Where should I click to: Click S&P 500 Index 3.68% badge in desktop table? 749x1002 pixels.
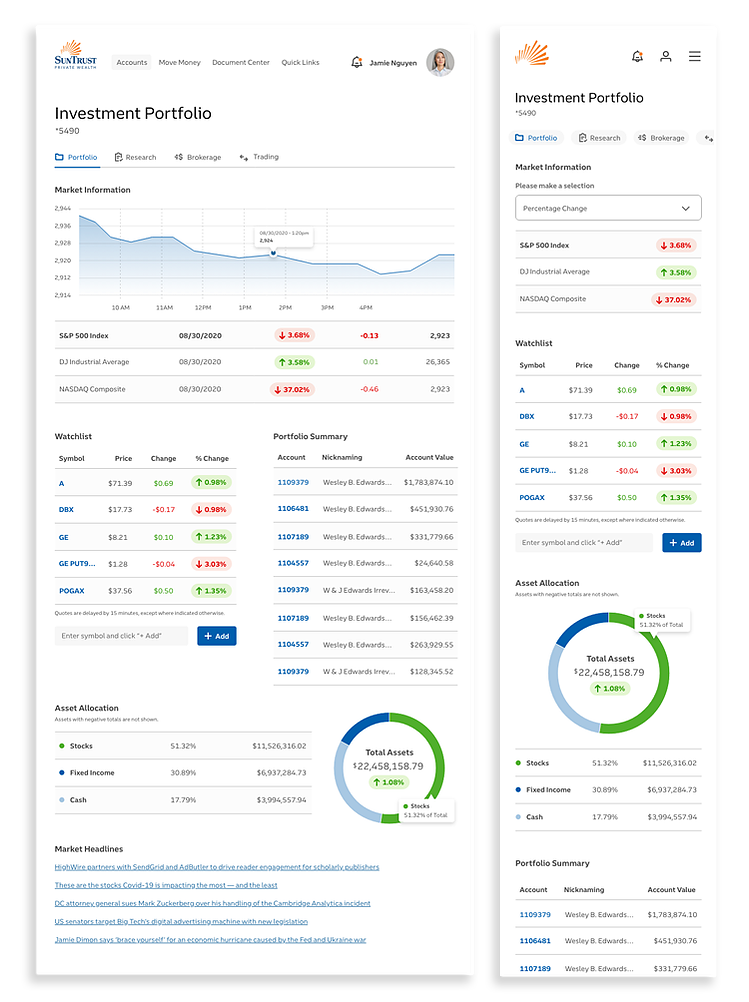tap(295, 335)
